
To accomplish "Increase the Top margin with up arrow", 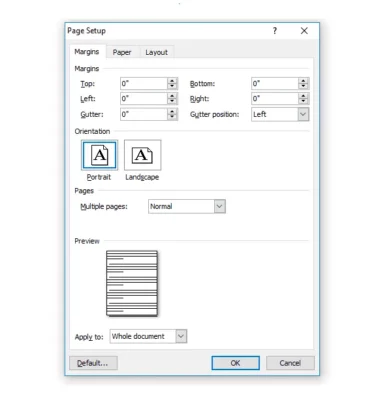I will coord(172,81).
